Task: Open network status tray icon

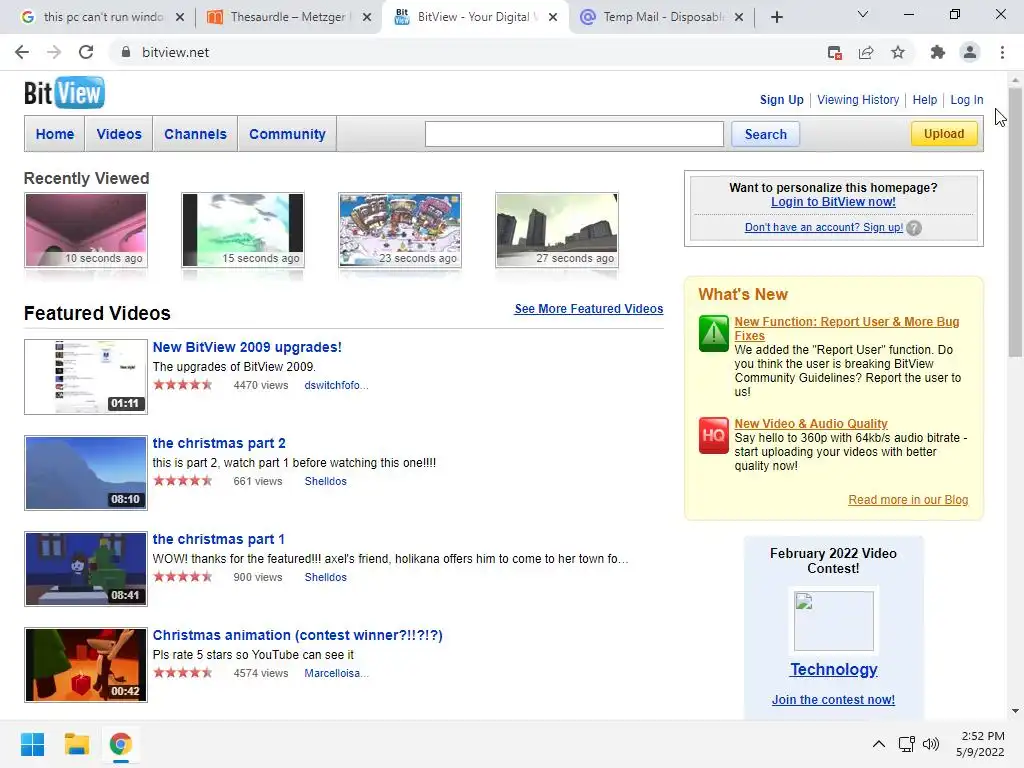Action: pos(906,744)
